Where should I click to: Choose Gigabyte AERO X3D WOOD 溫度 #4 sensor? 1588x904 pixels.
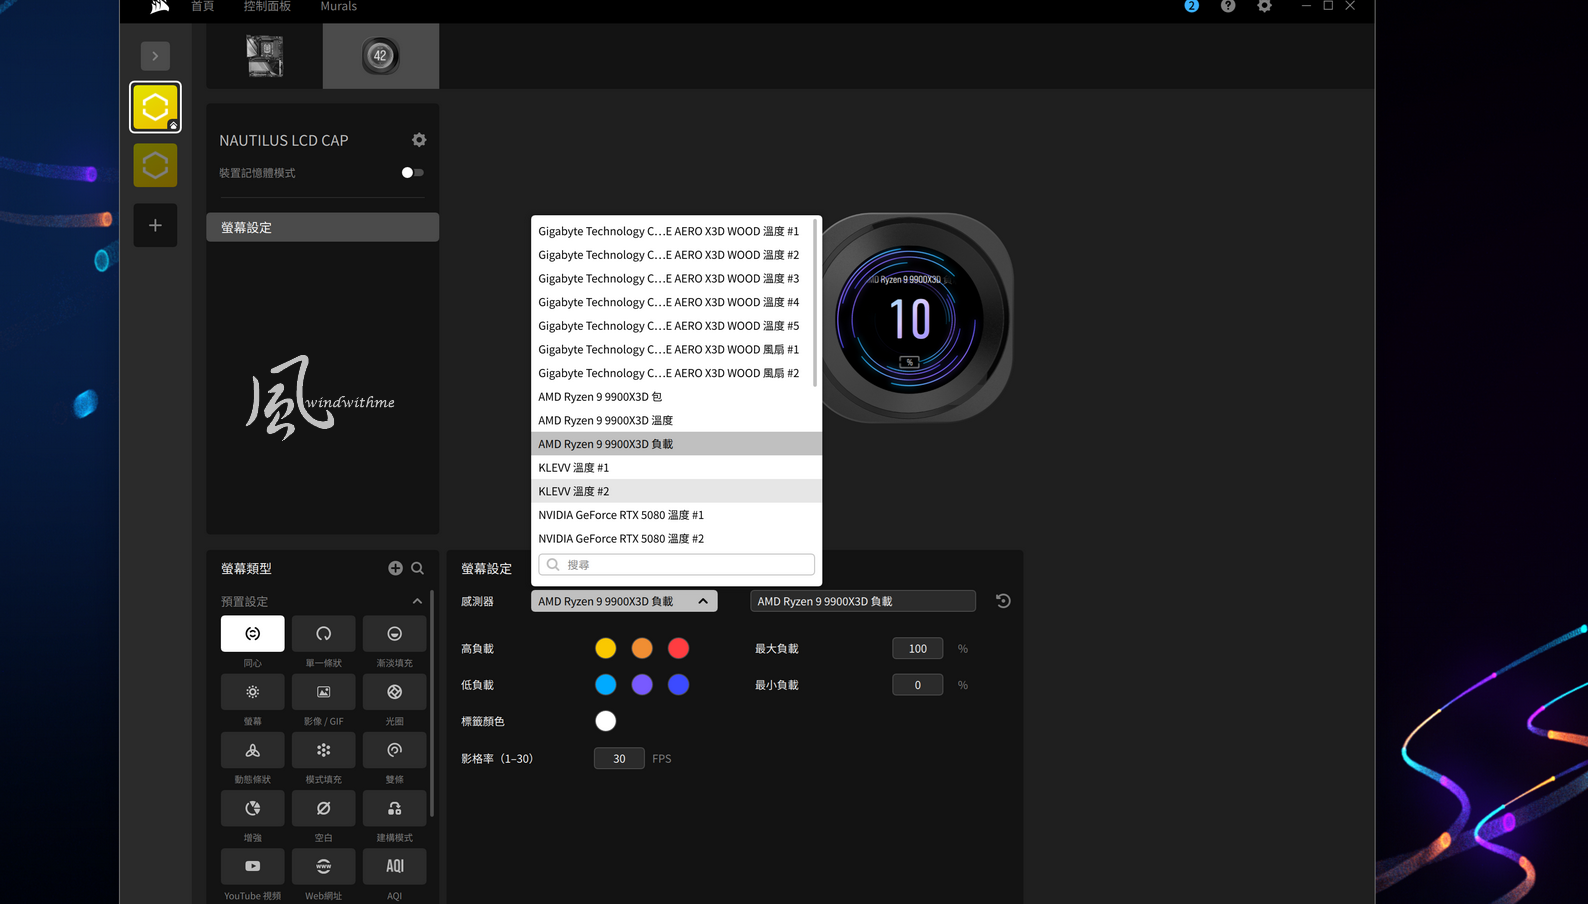(675, 302)
